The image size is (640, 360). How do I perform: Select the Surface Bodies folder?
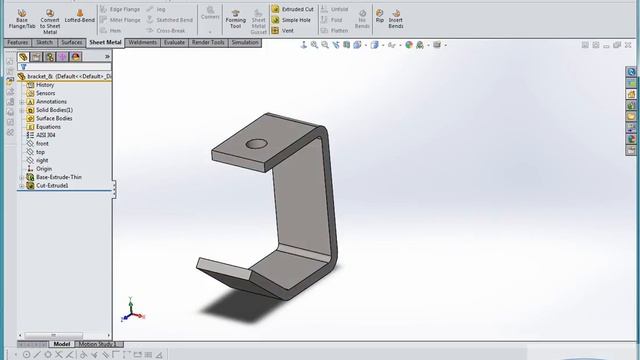(x=49, y=118)
